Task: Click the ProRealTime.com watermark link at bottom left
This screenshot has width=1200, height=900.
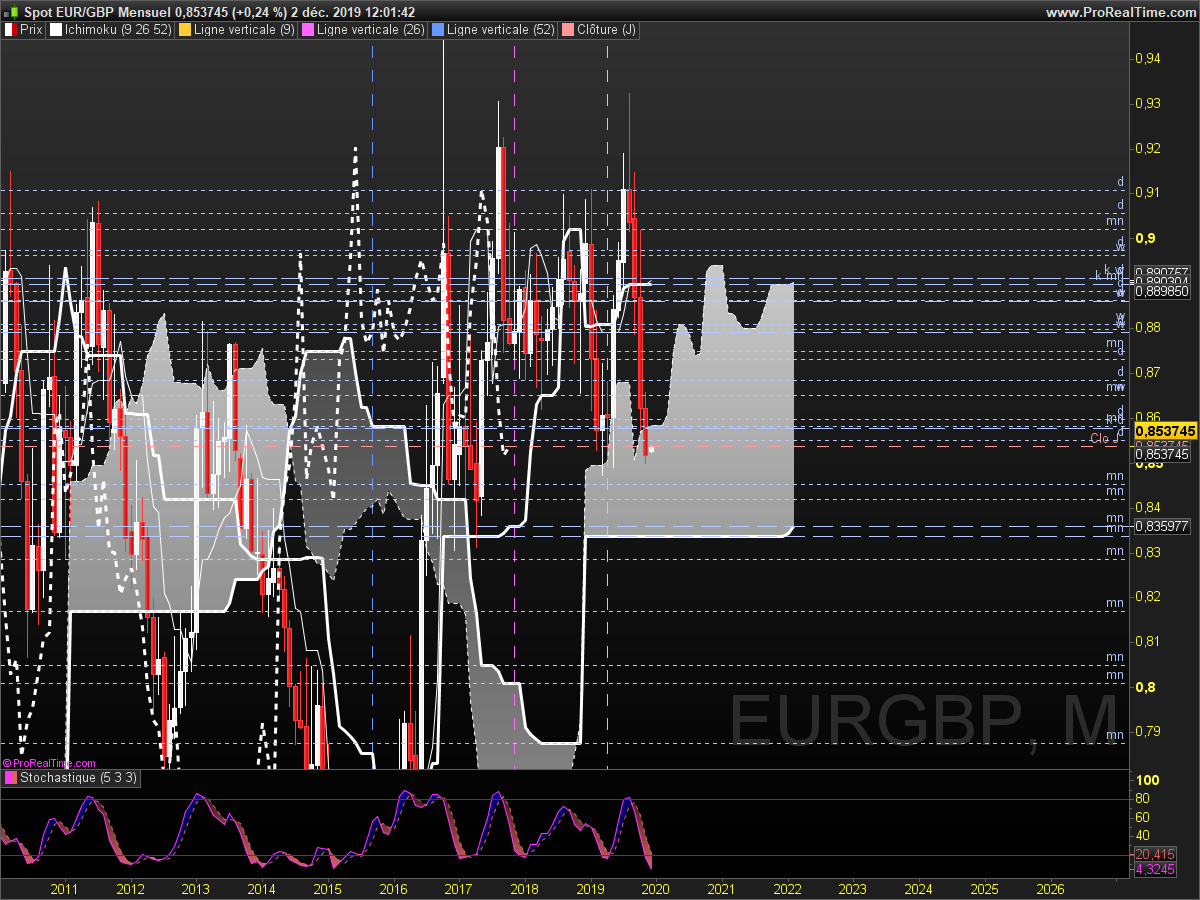Action: [50, 763]
